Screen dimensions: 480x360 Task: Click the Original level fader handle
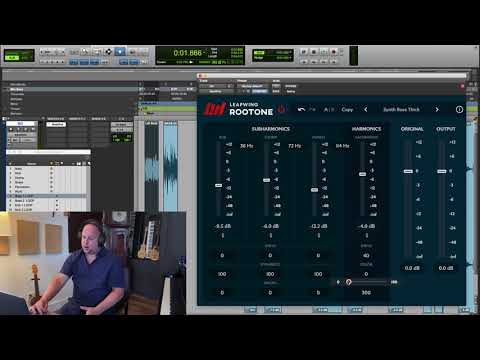click(x=408, y=171)
